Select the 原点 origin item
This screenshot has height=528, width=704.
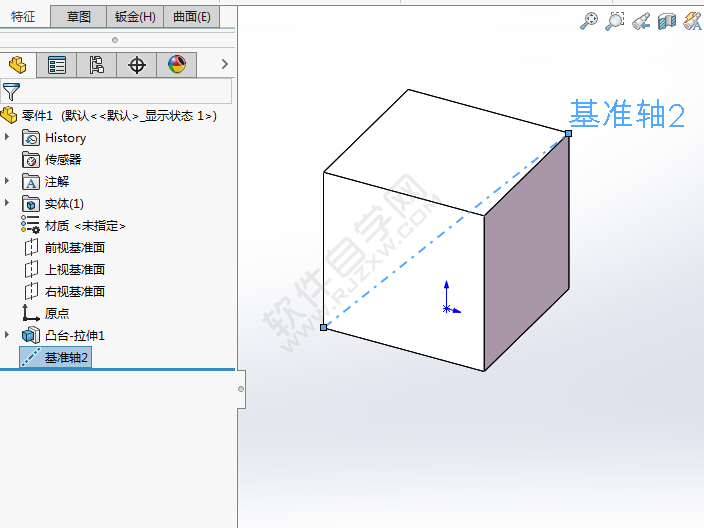tap(57, 314)
